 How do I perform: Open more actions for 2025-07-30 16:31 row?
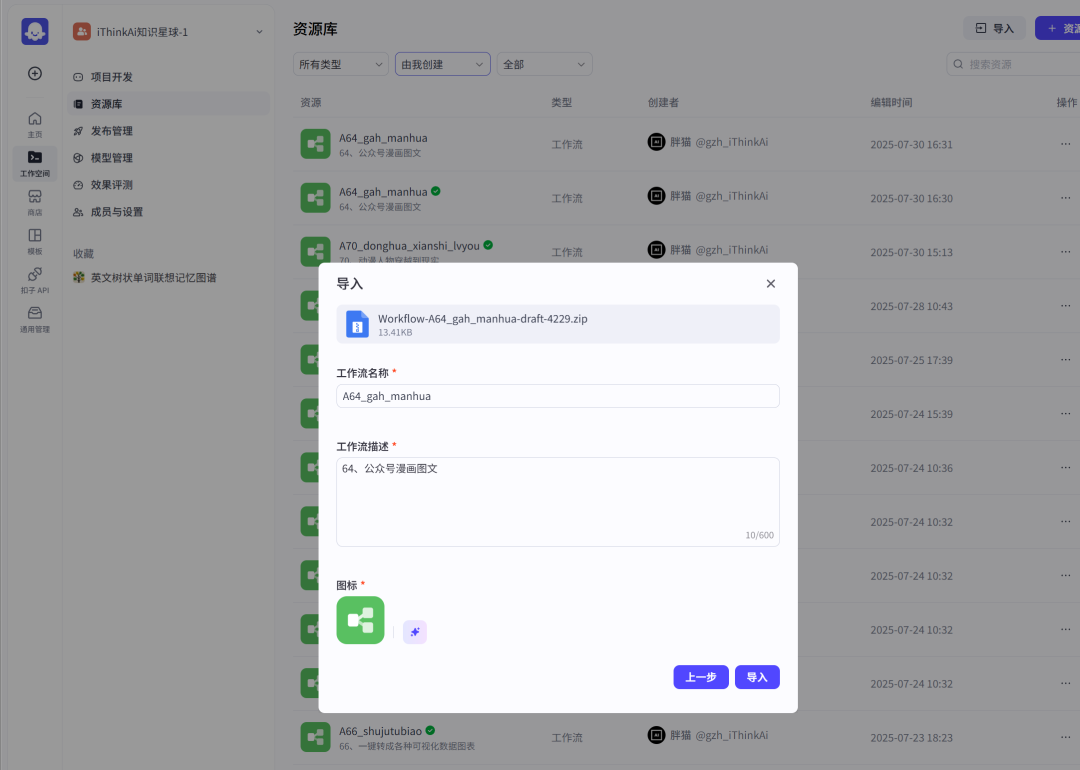point(1066,144)
